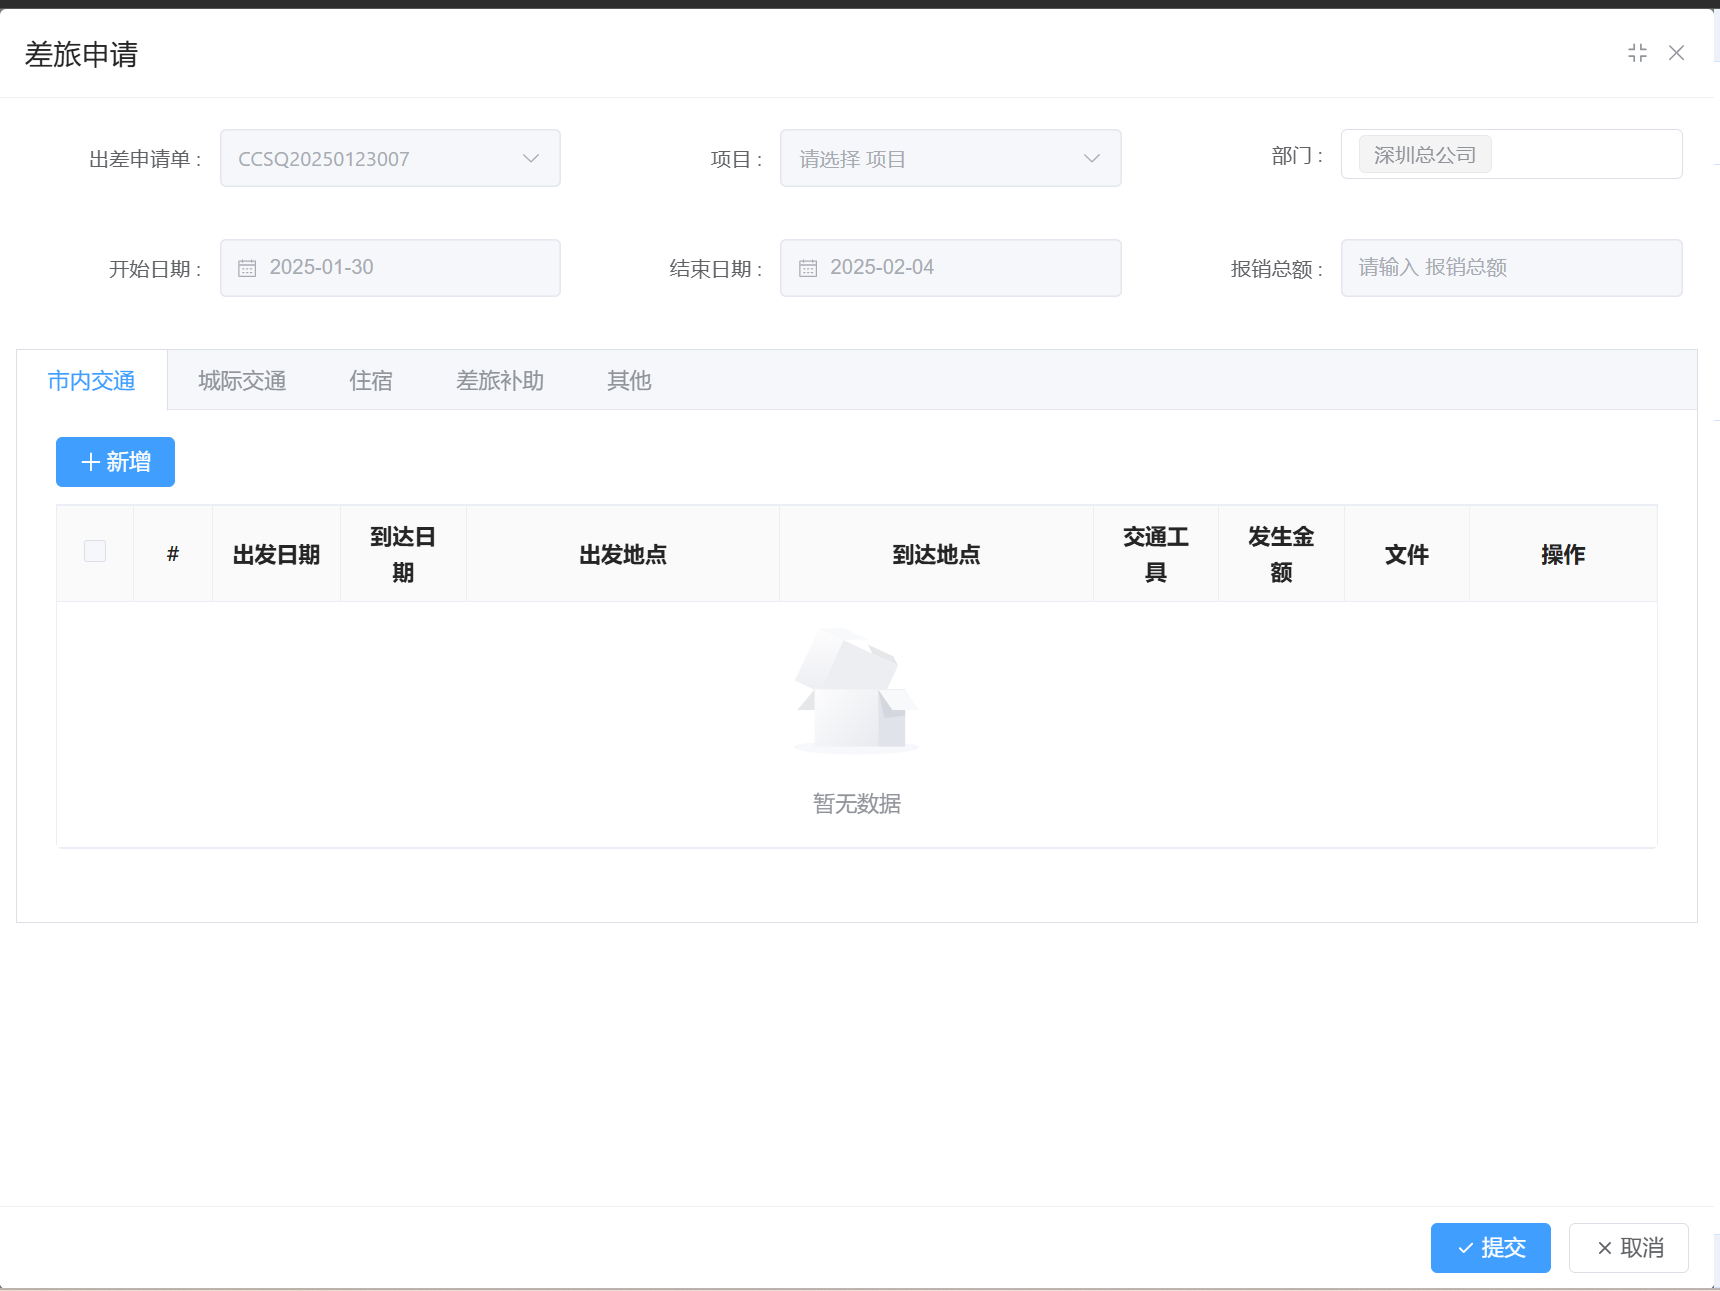
Task: Click the calendar icon in 开始日期
Action: [247, 268]
